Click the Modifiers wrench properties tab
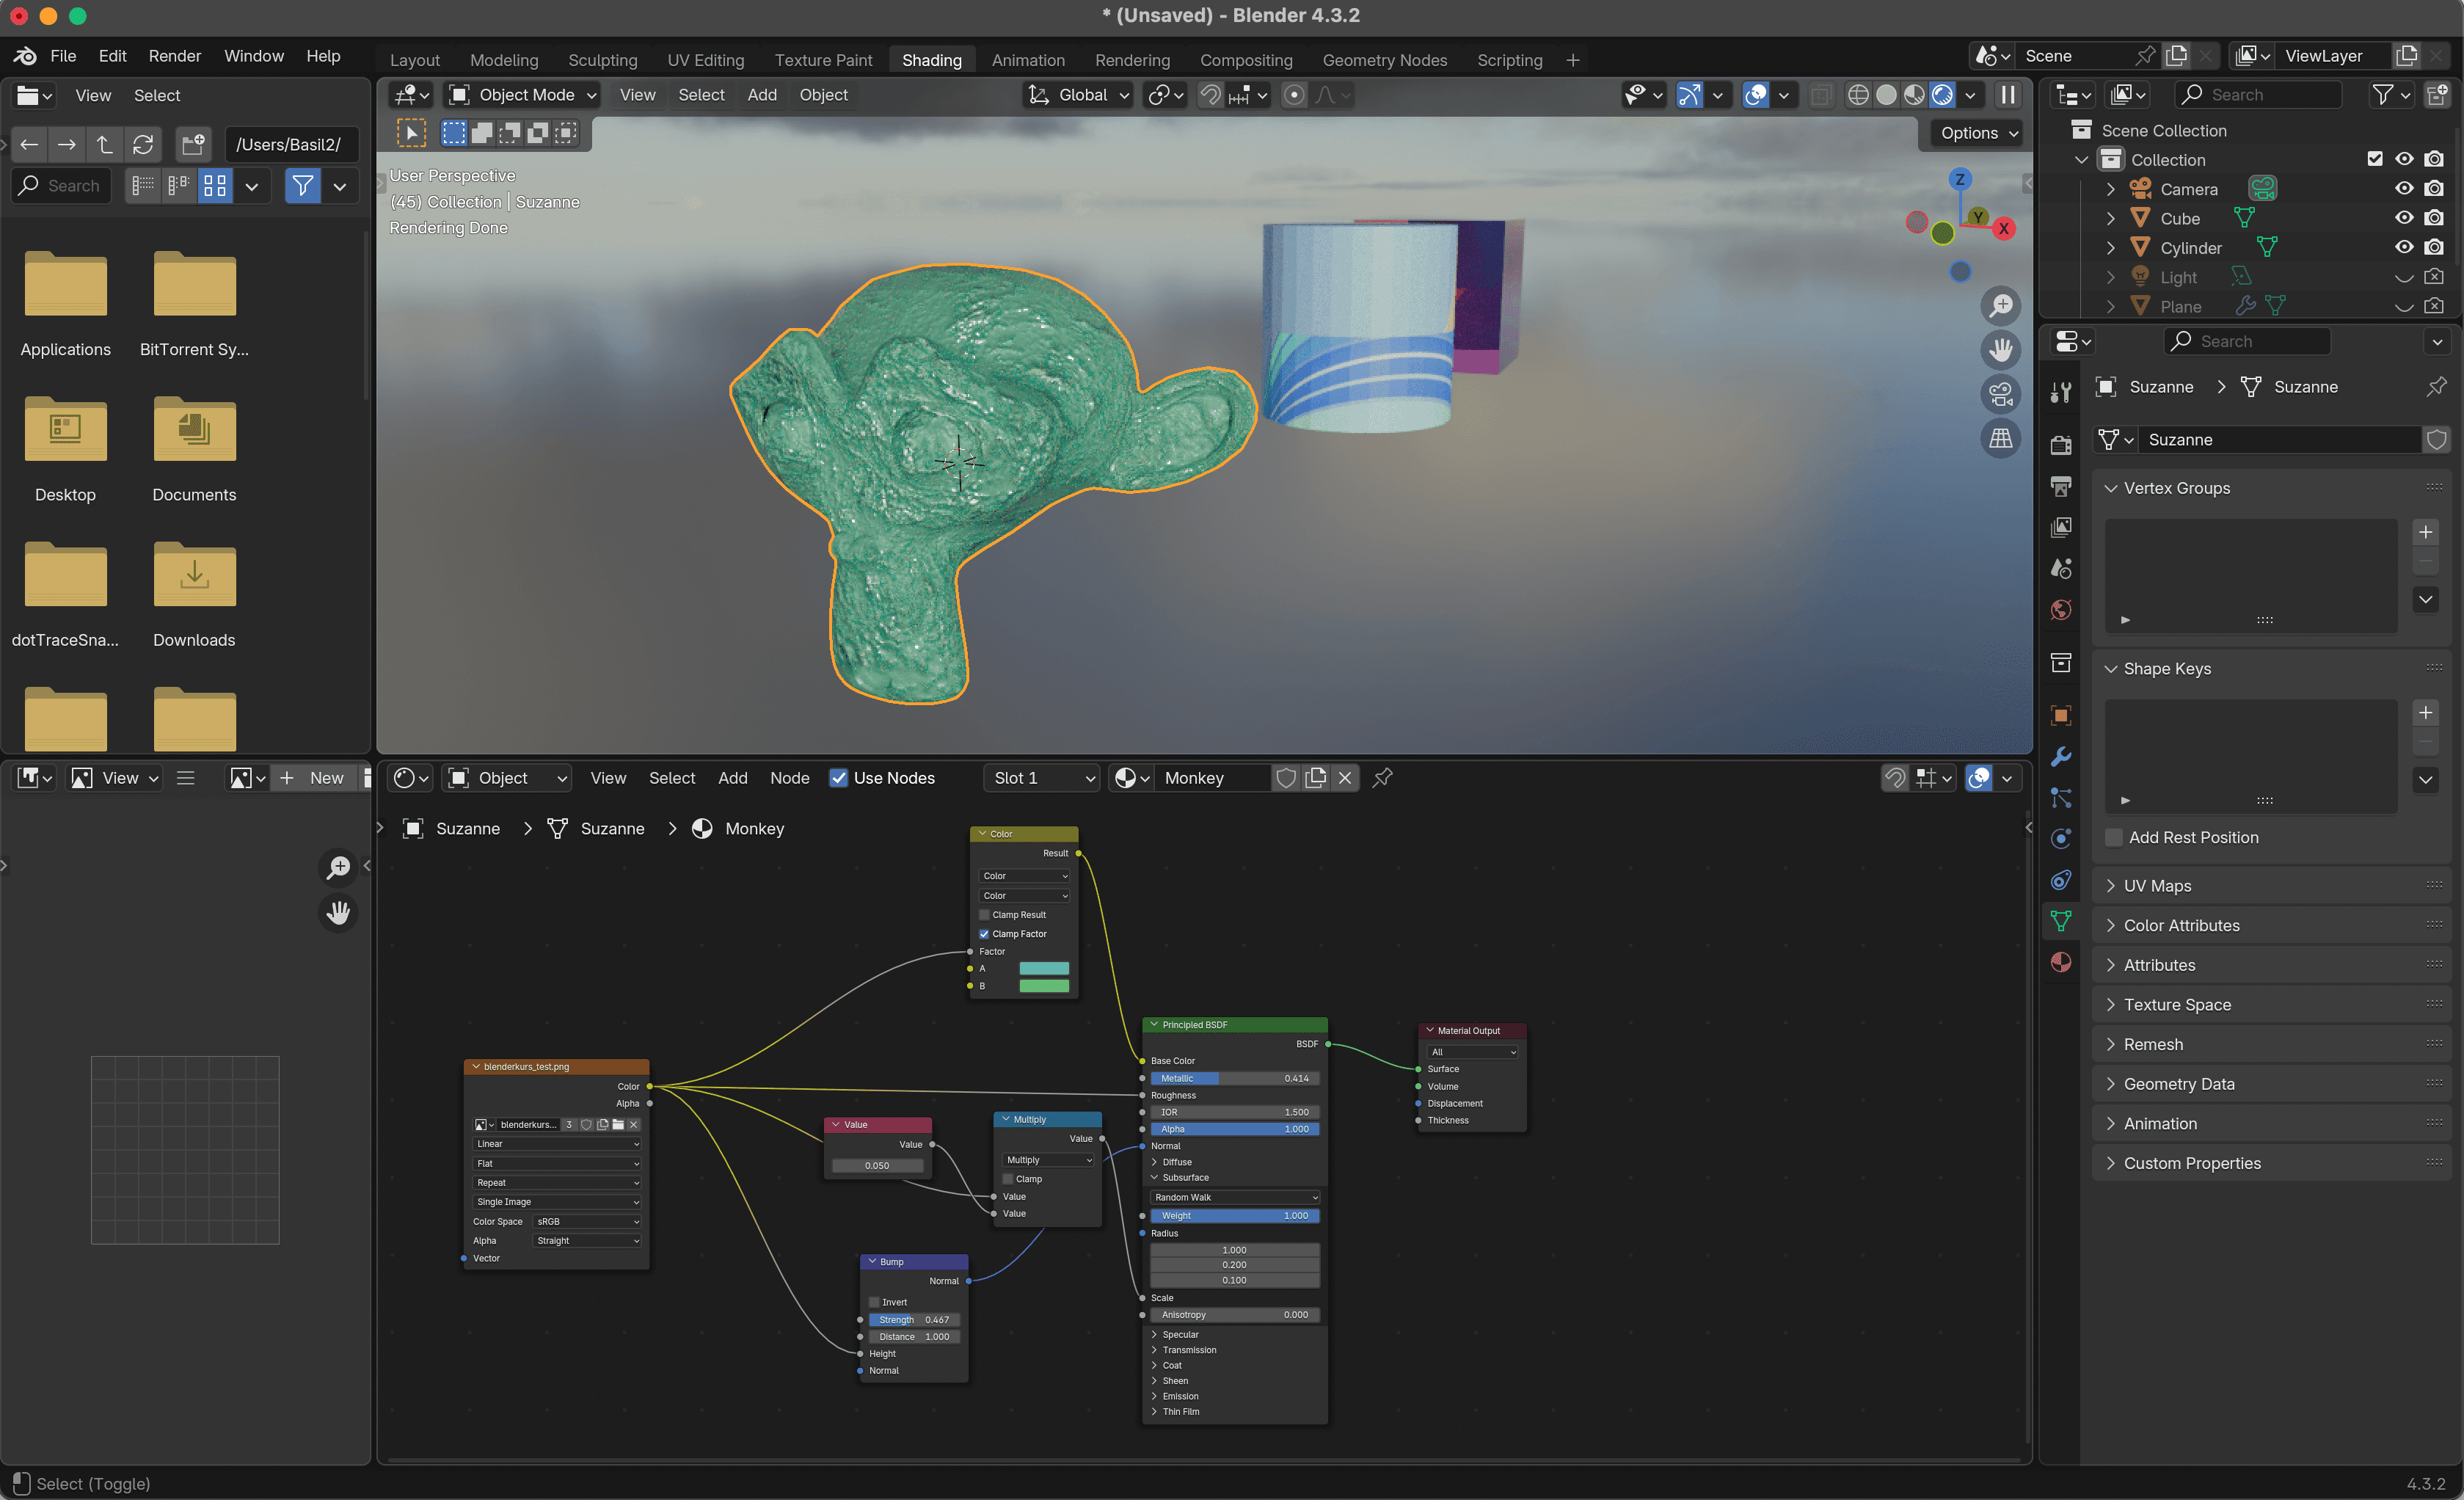 click(2060, 757)
